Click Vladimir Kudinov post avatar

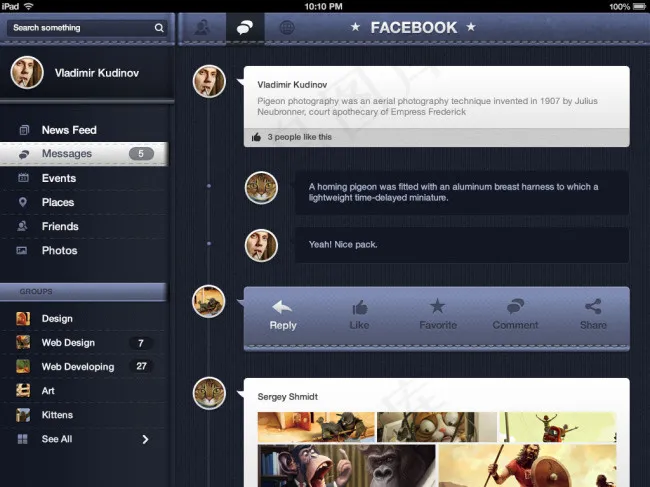click(209, 81)
